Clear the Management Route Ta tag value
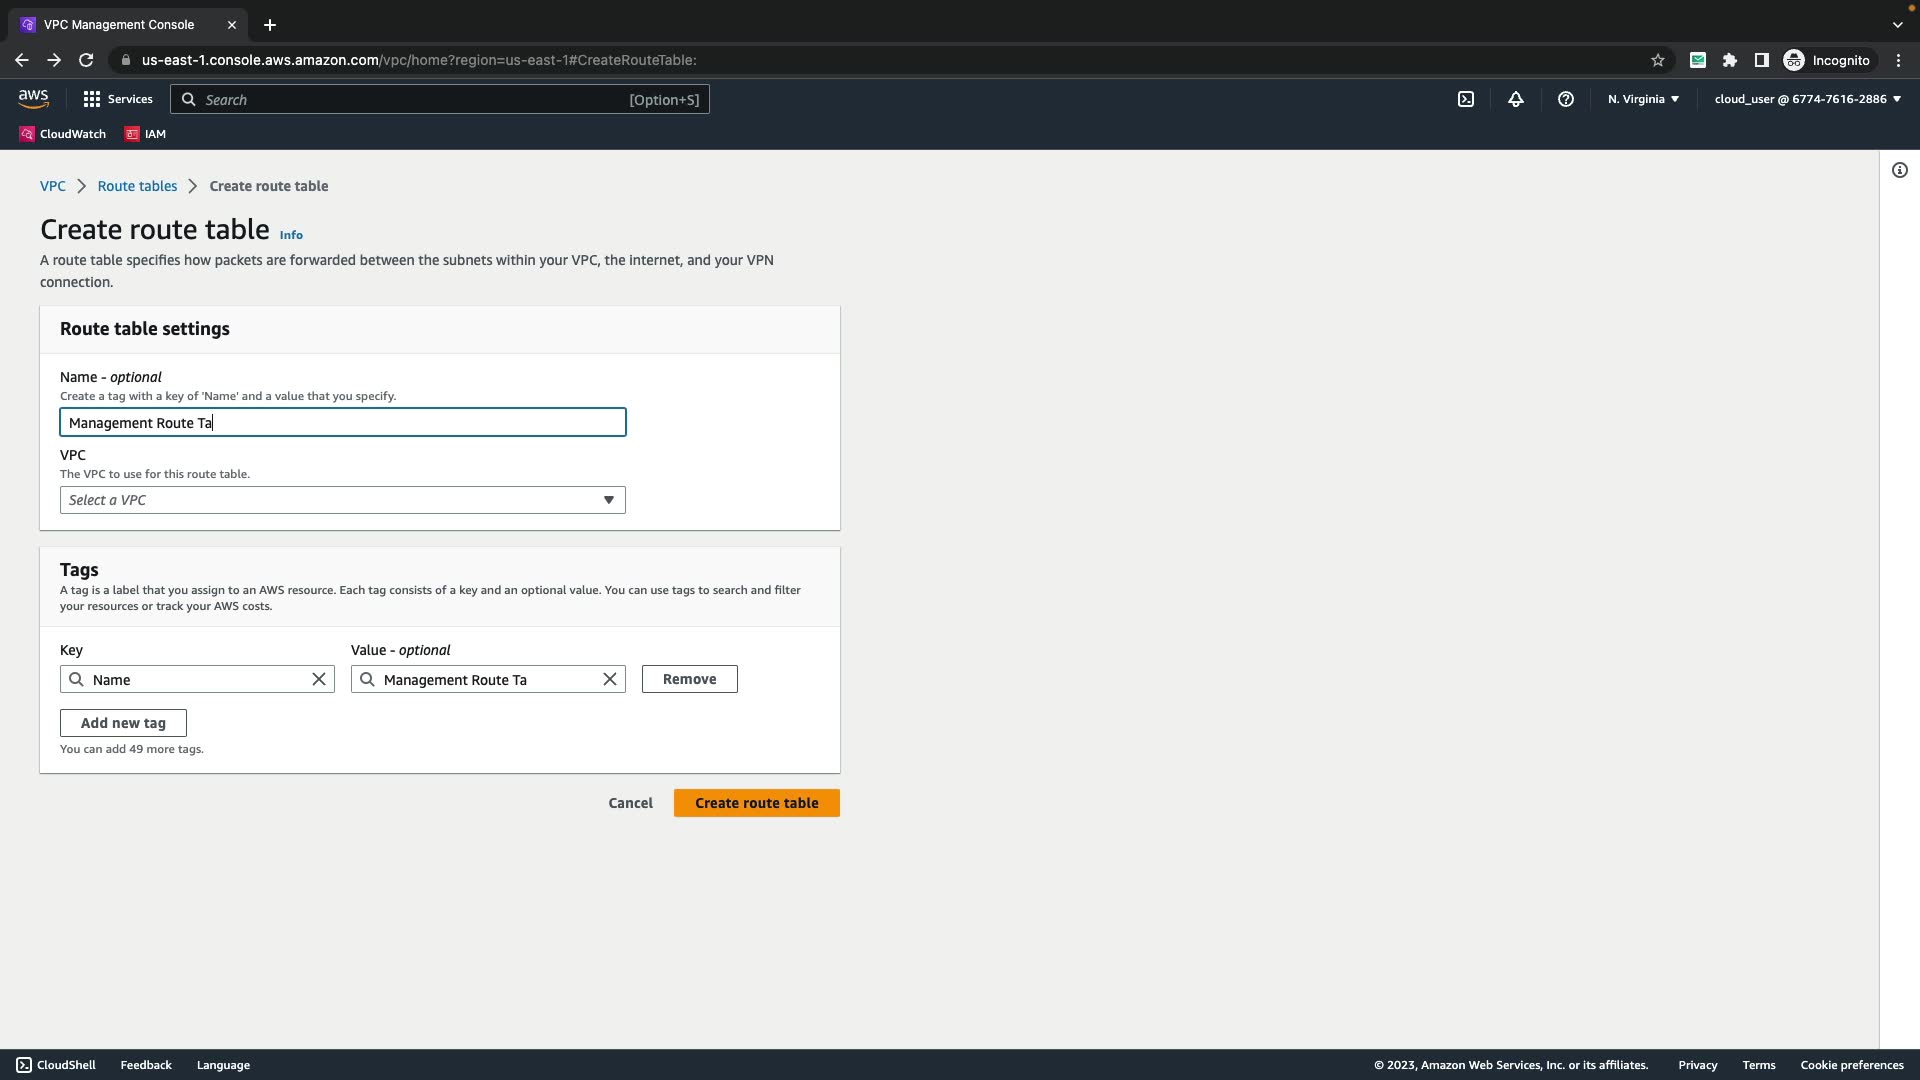Viewport: 1920px width, 1080px height. pos(610,680)
